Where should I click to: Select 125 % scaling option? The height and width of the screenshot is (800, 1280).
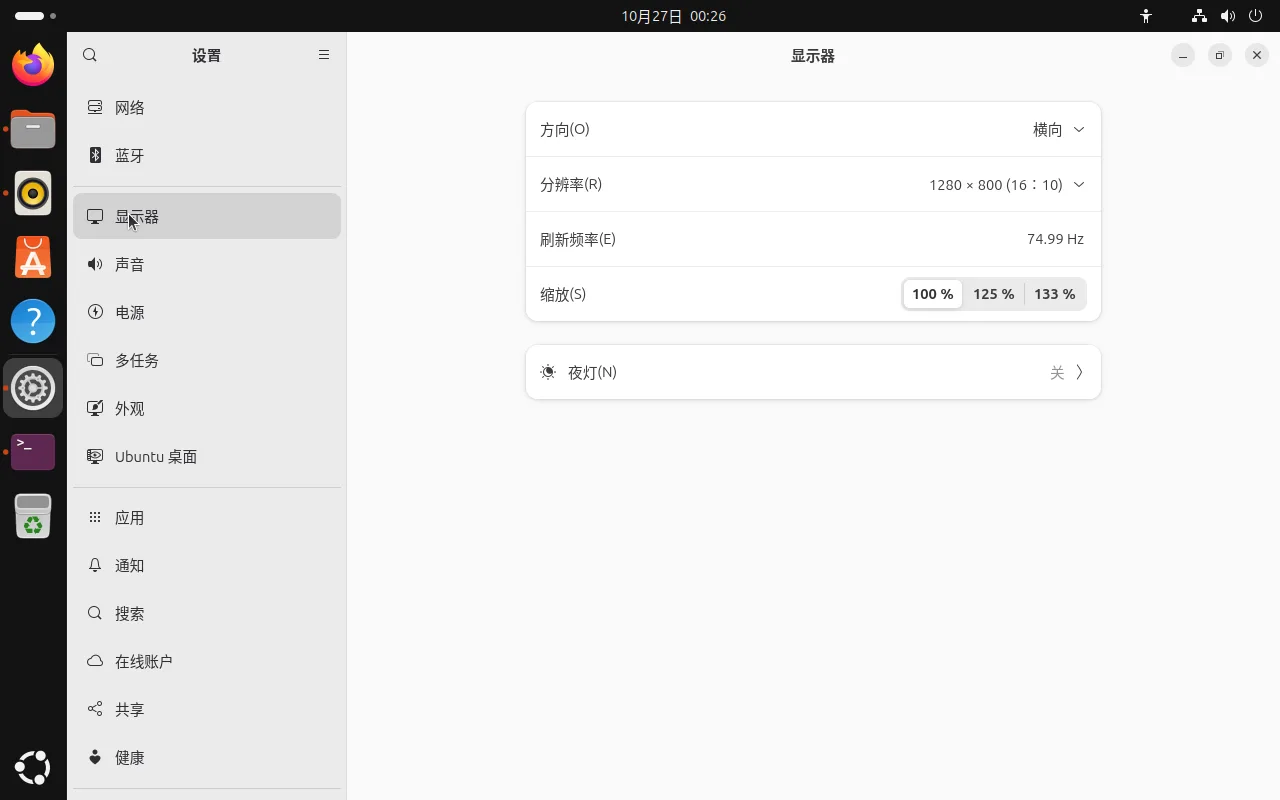993,294
